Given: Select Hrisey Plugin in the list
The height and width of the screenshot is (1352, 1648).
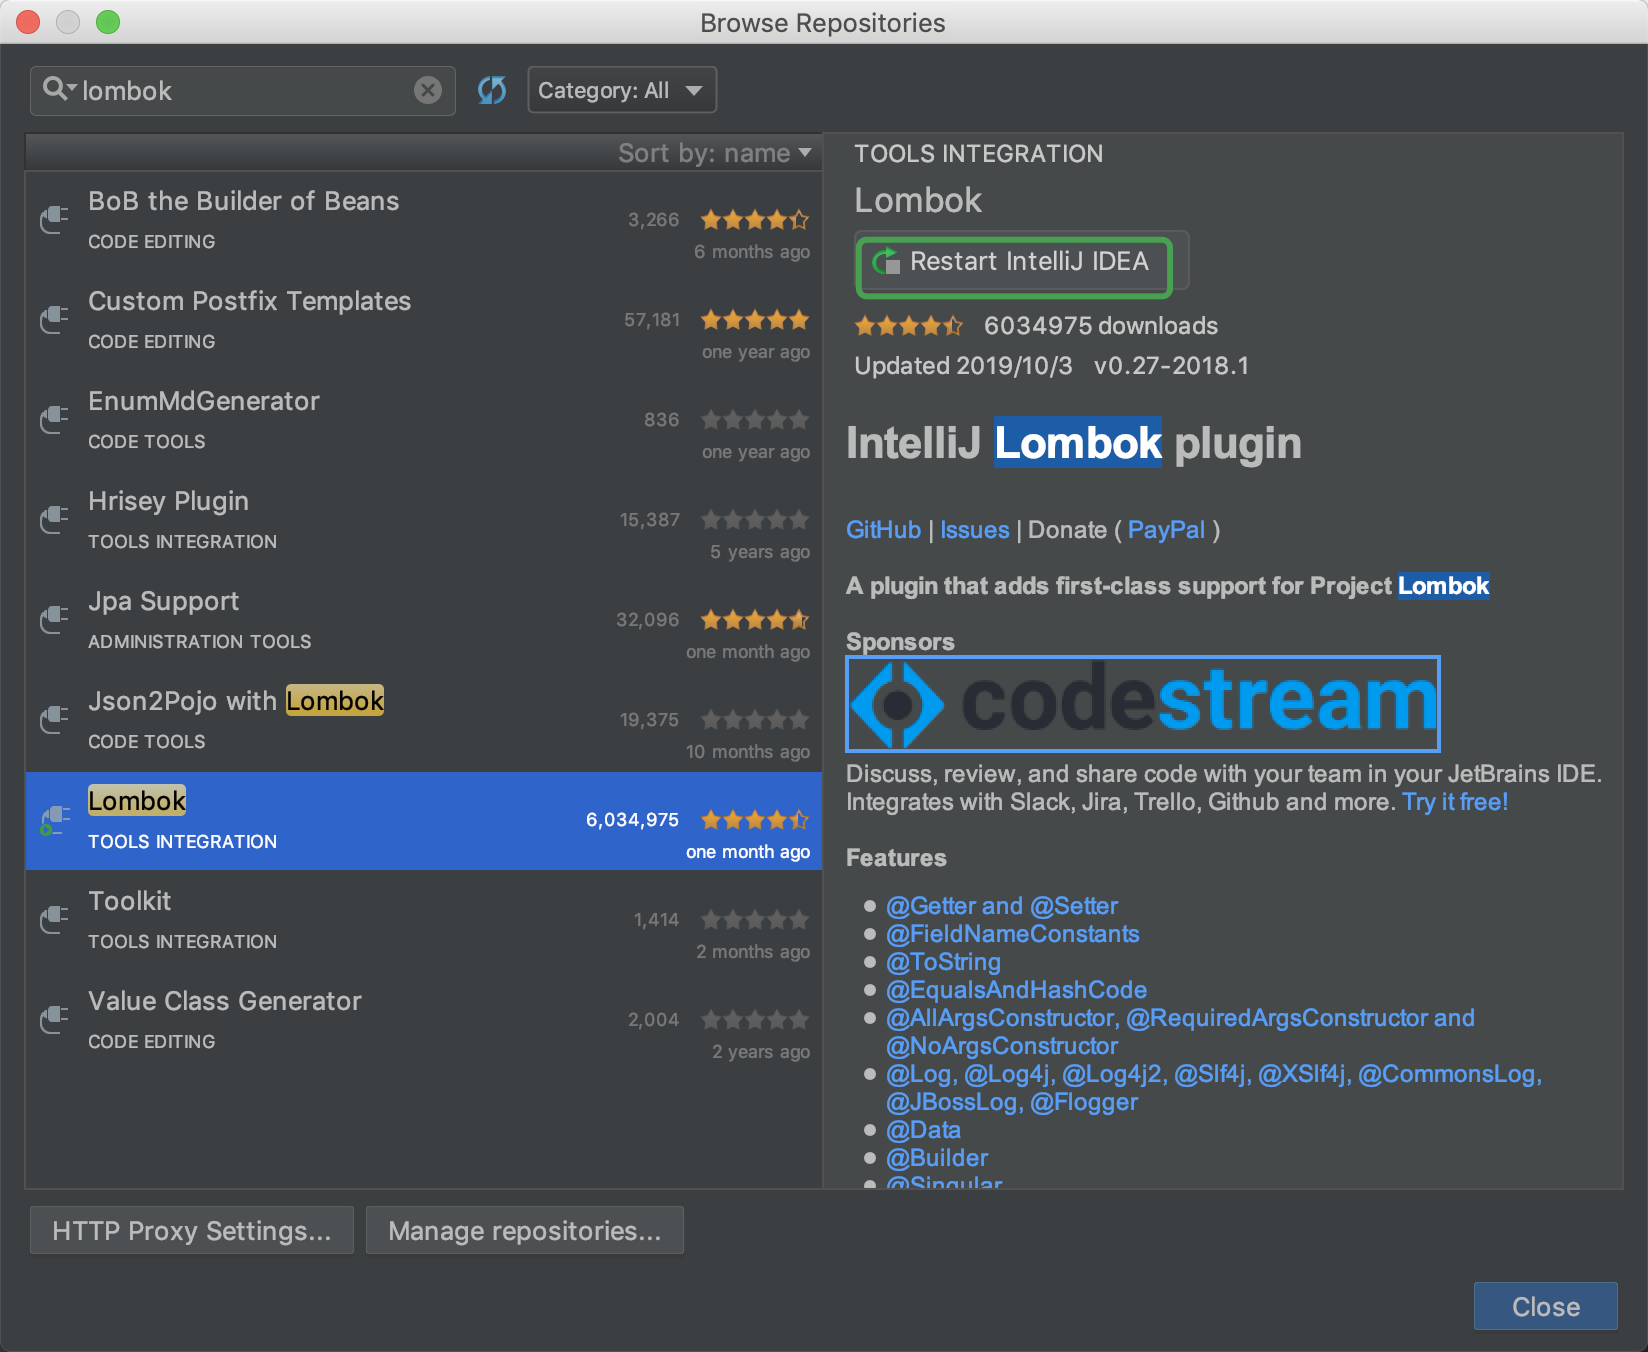Looking at the screenshot, I should [x=423, y=521].
